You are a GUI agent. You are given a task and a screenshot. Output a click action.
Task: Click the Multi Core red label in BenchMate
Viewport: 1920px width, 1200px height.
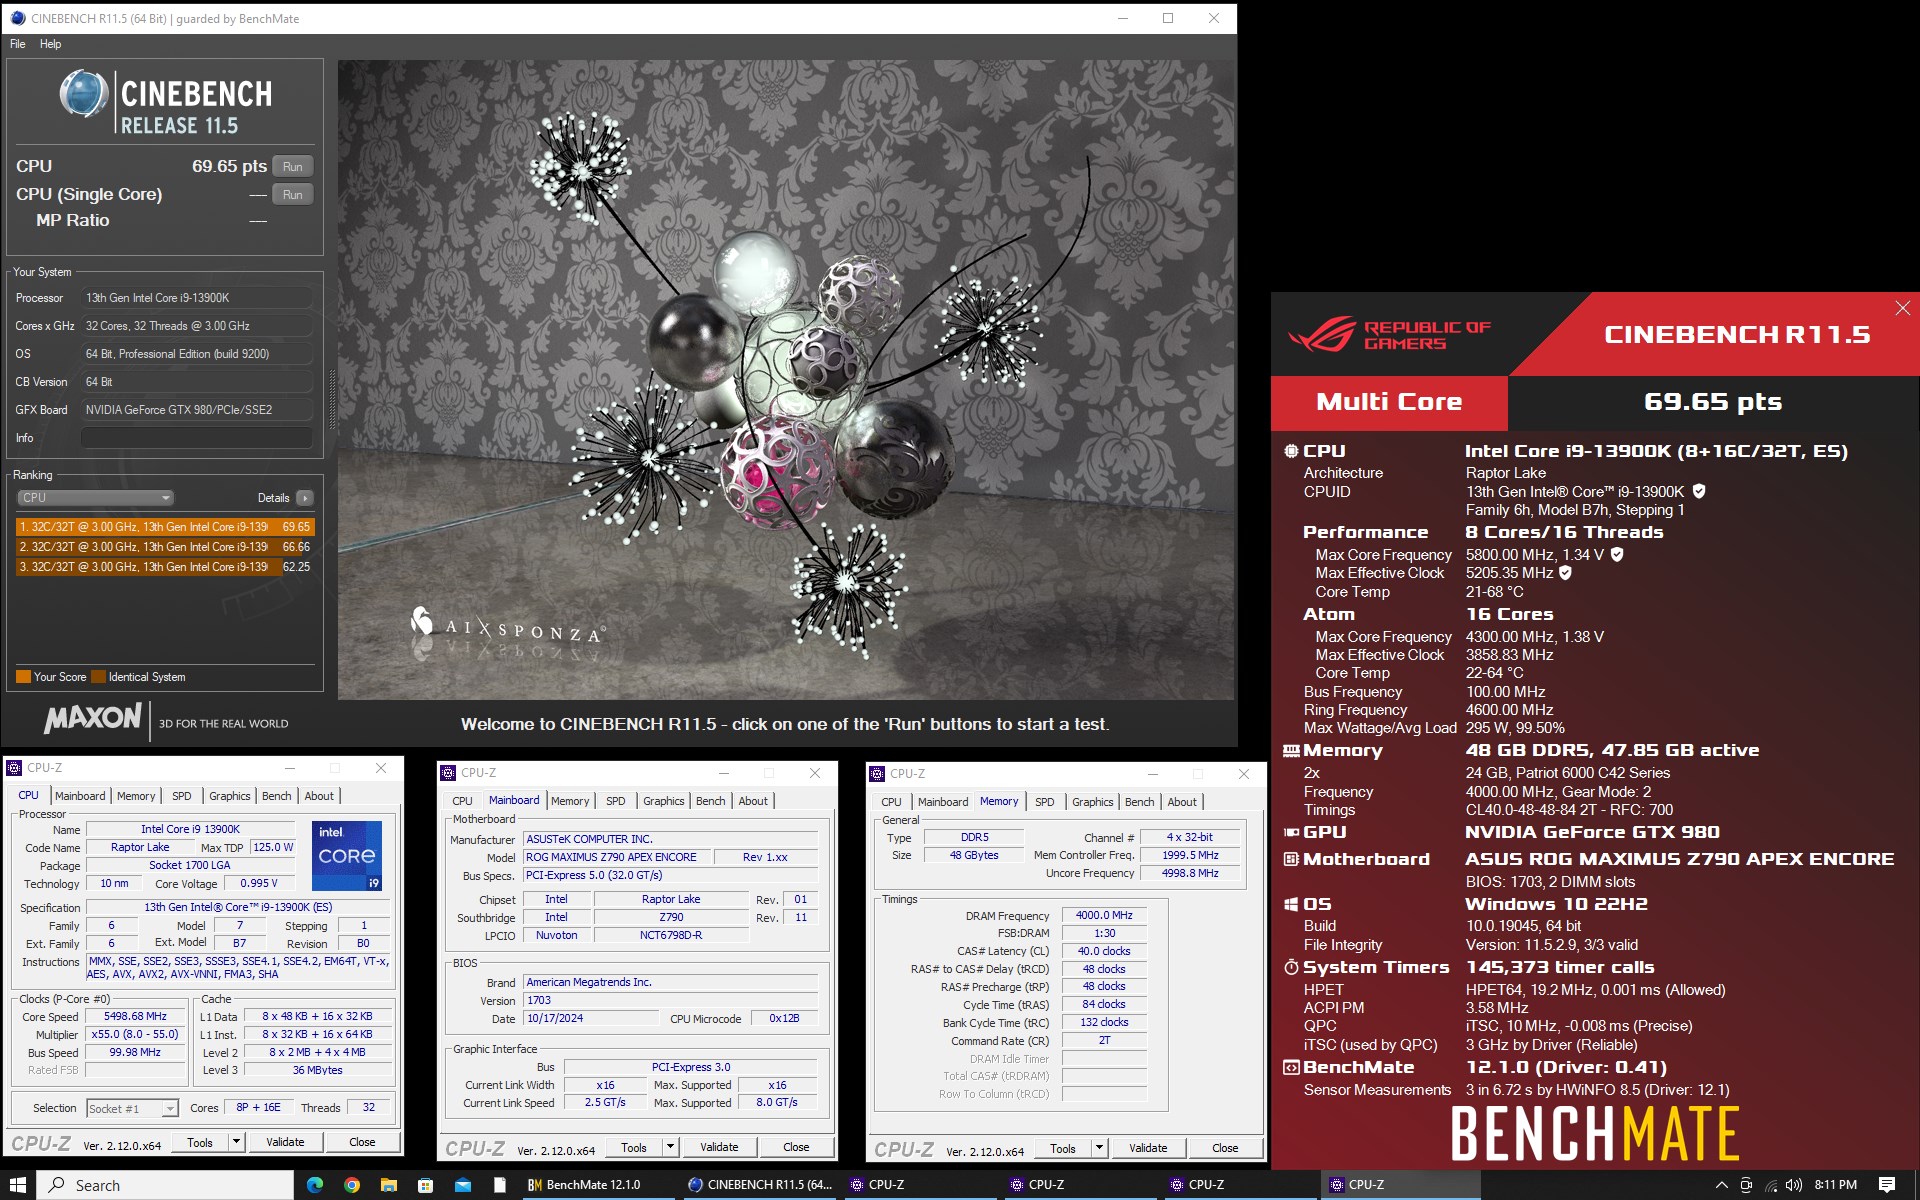(1389, 402)
